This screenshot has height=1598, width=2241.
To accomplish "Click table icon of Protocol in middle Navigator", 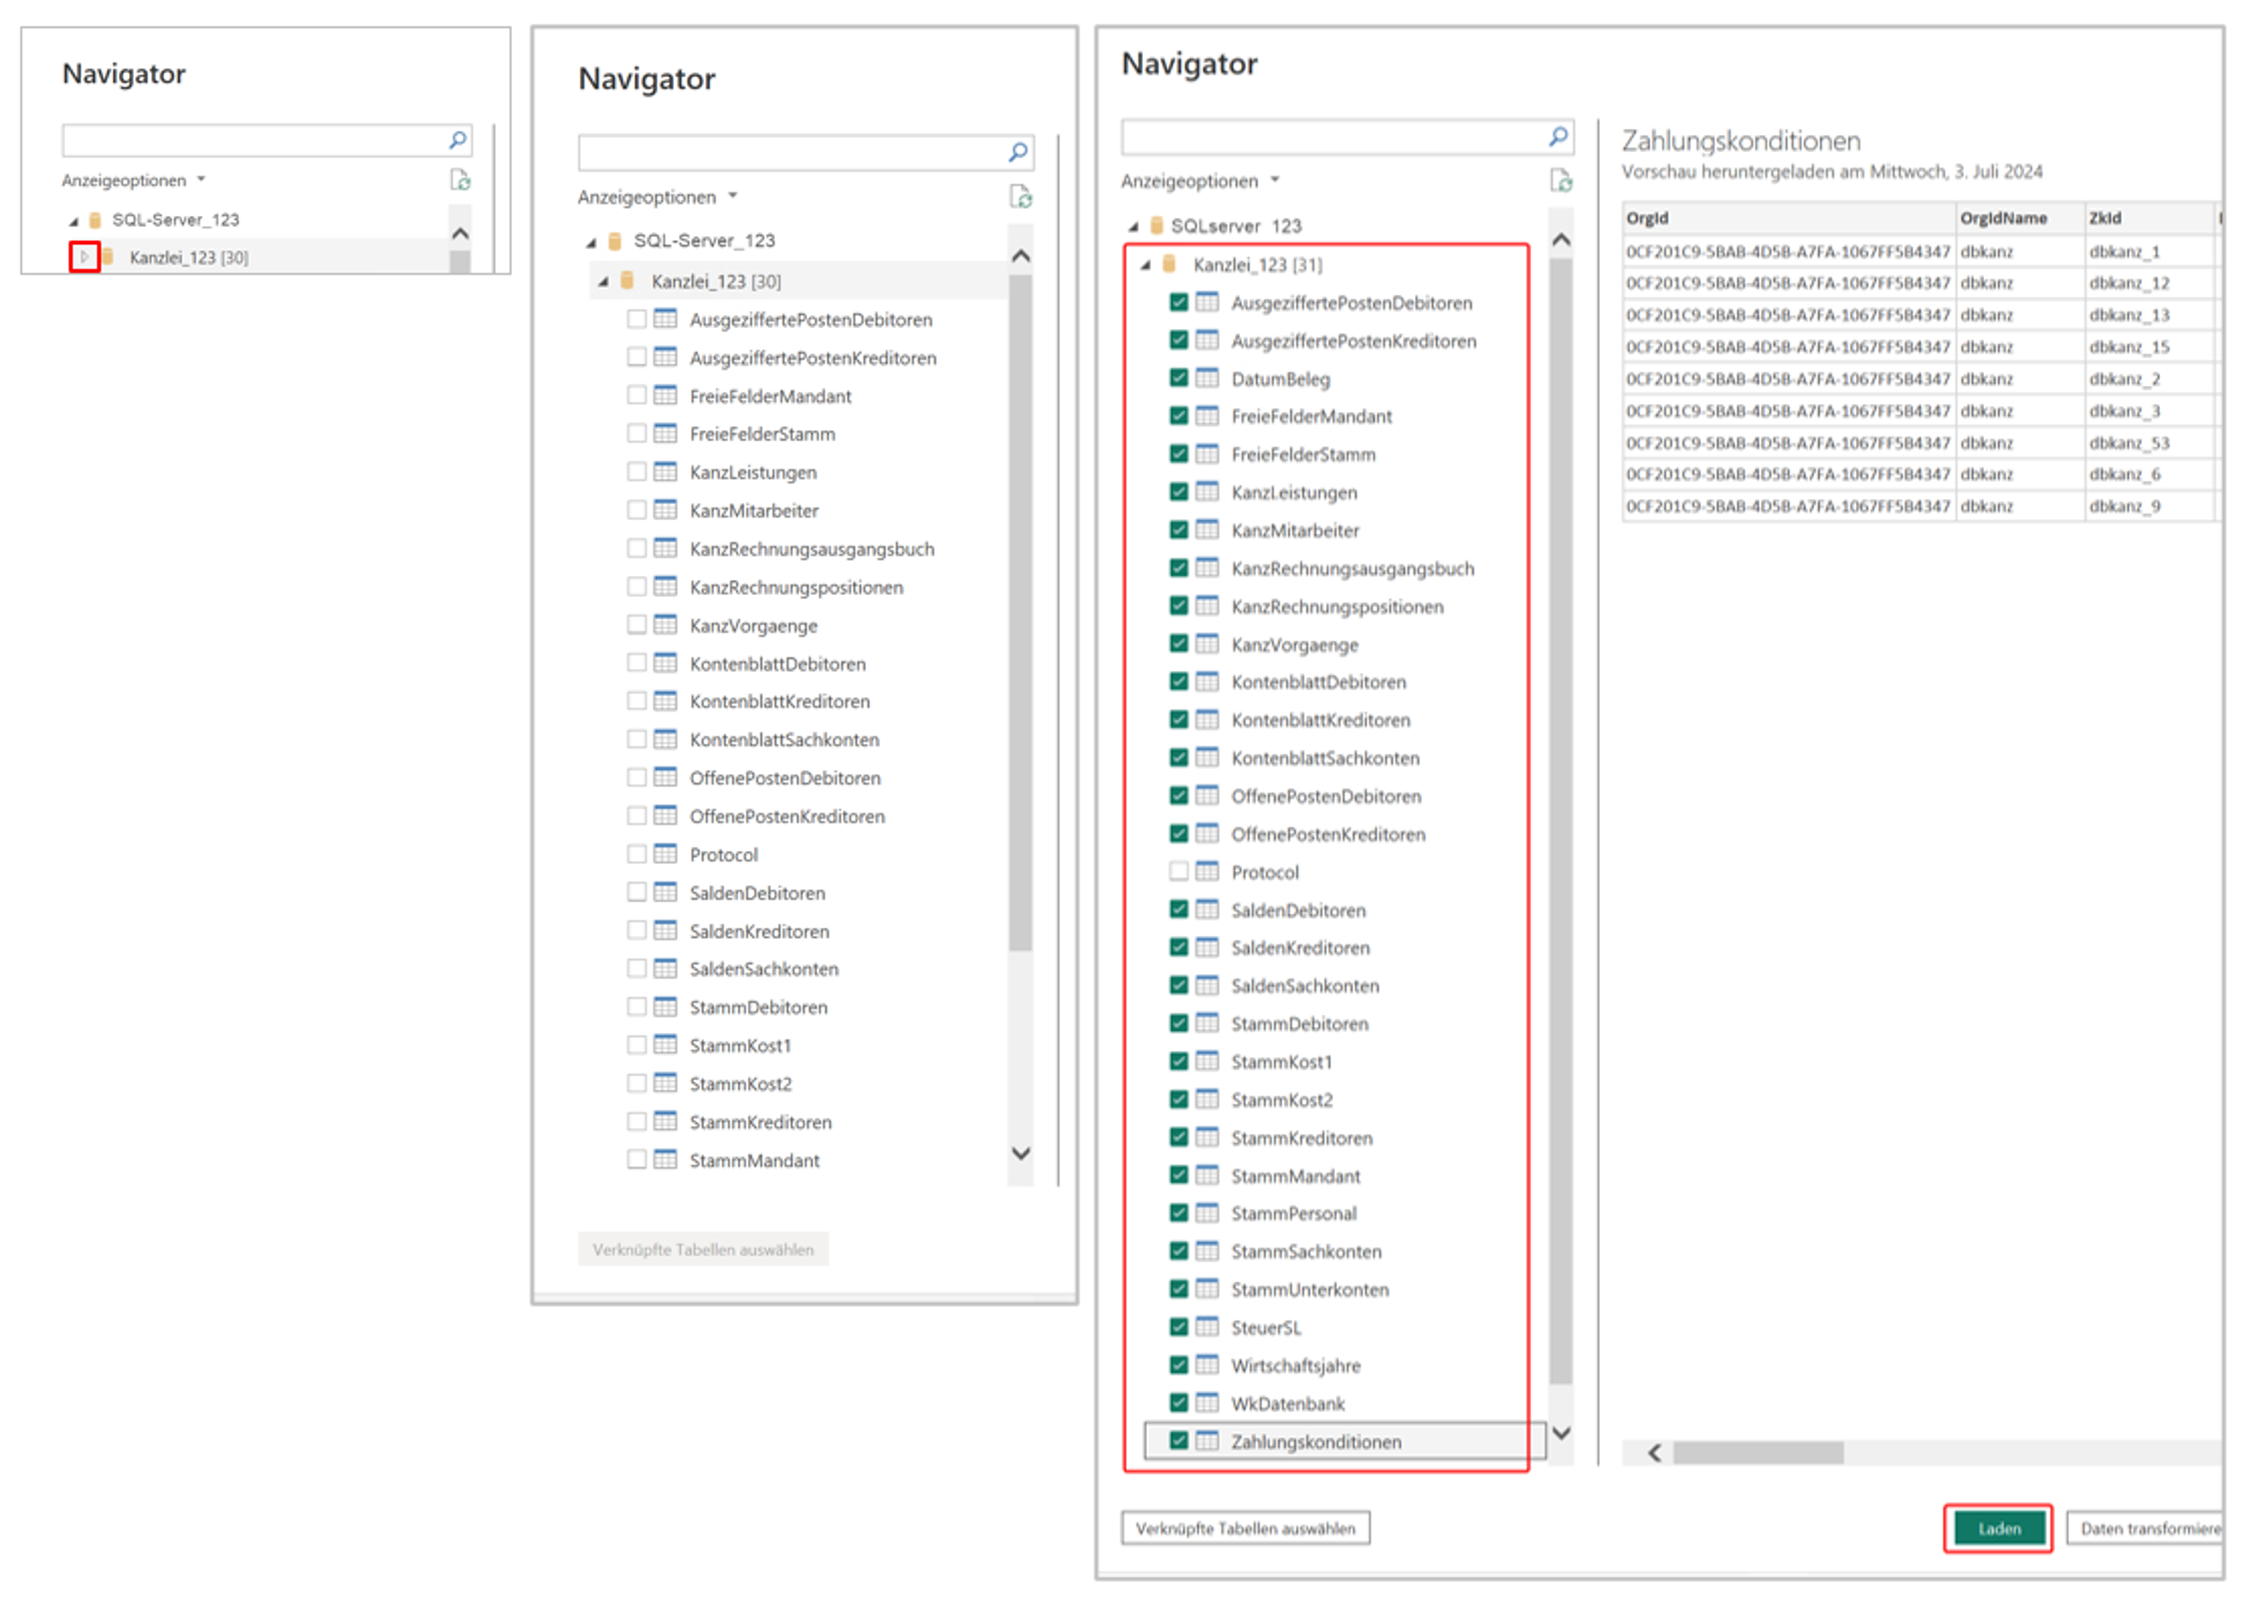I will 665,854.
